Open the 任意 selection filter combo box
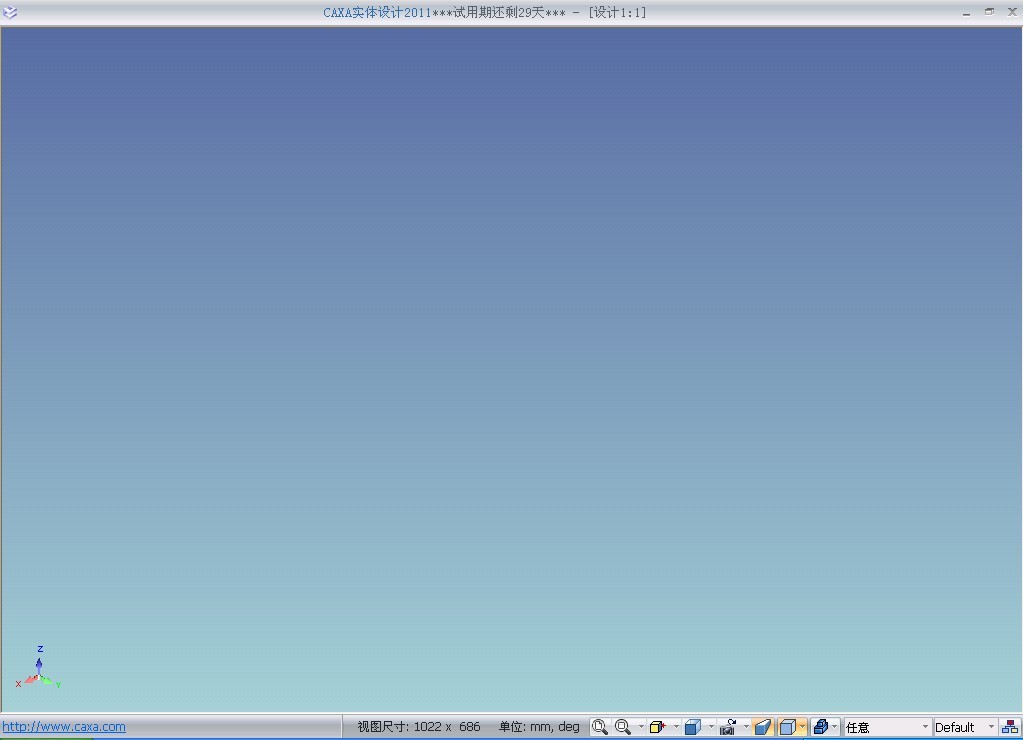 pyautogui.click(x=887, y=727)
